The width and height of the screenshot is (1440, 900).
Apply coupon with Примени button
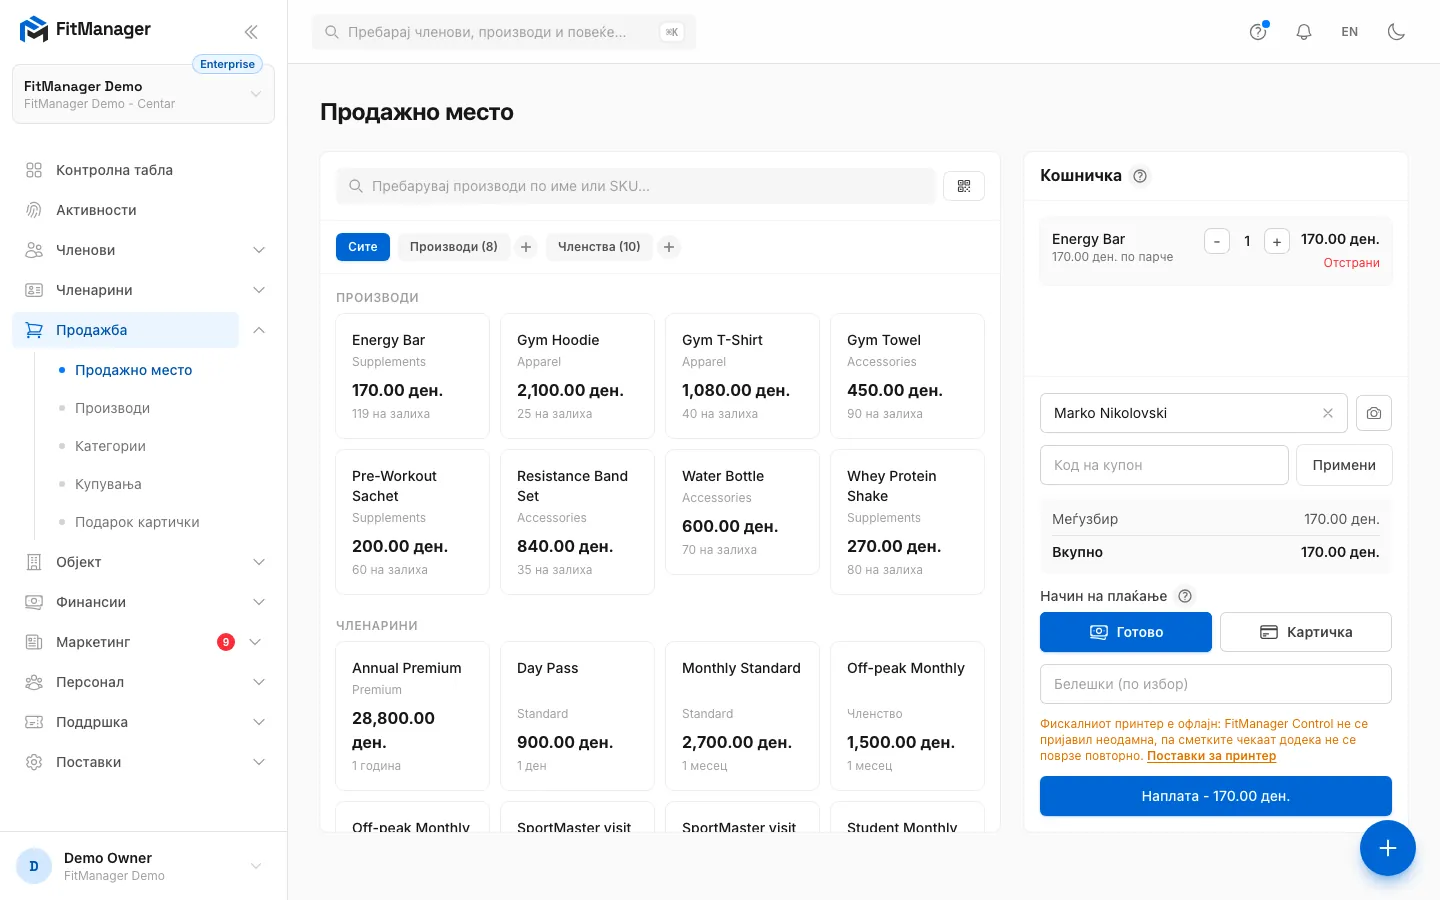tap(1344, 465)
